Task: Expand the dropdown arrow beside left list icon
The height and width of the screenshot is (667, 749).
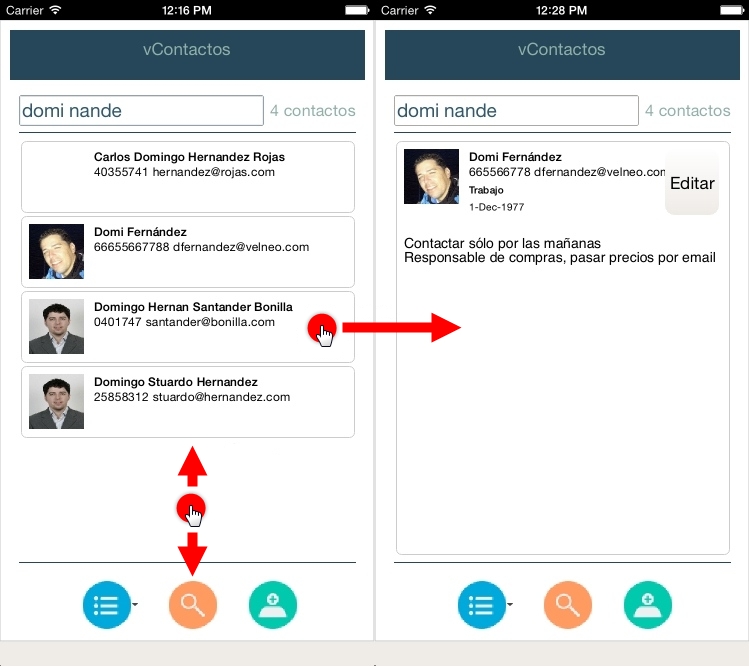Action: pos(135,605)
